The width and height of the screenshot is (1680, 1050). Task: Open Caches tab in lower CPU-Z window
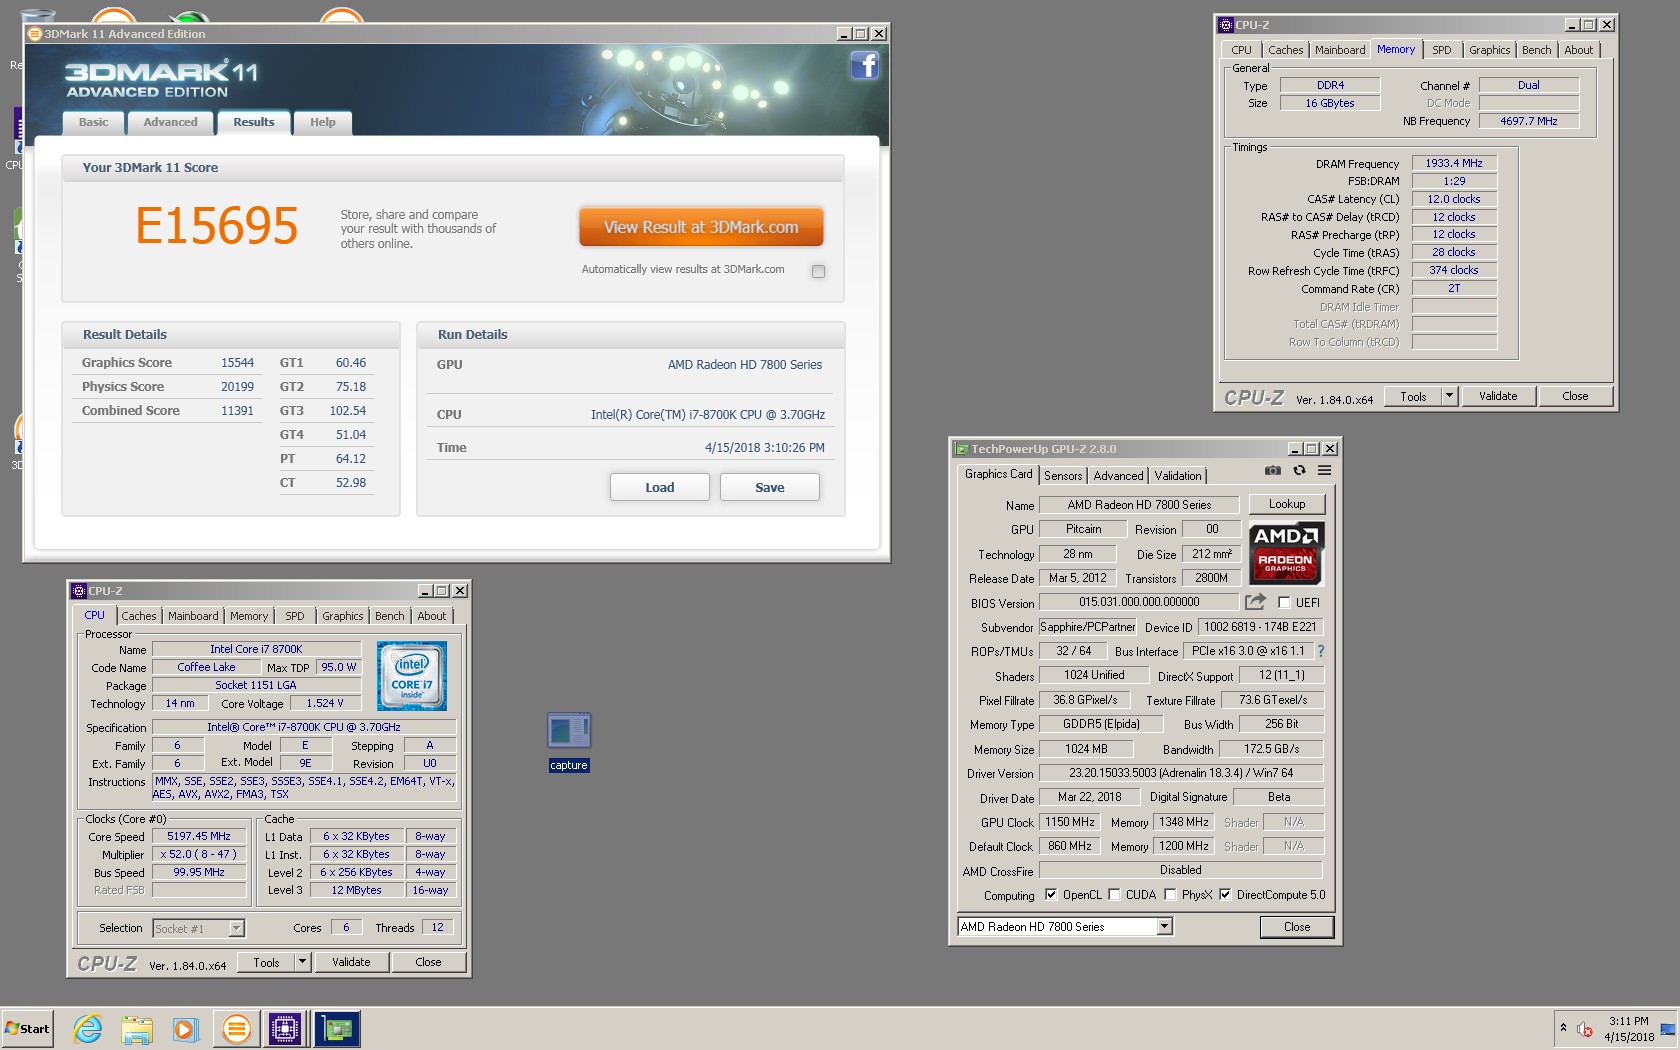click(139, 616)
